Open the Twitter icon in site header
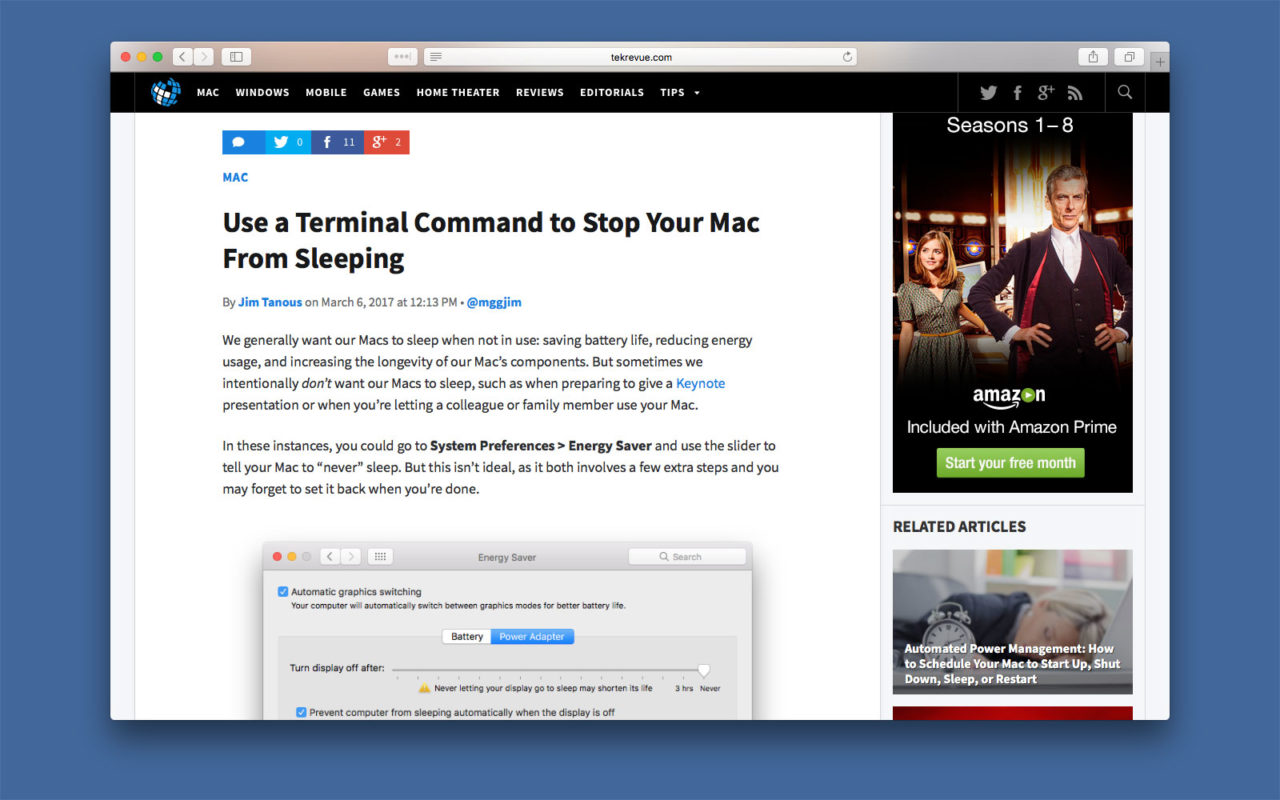The width and height of the screenshot is (1280, 800). pyautogui.click(x=989, y=92)
